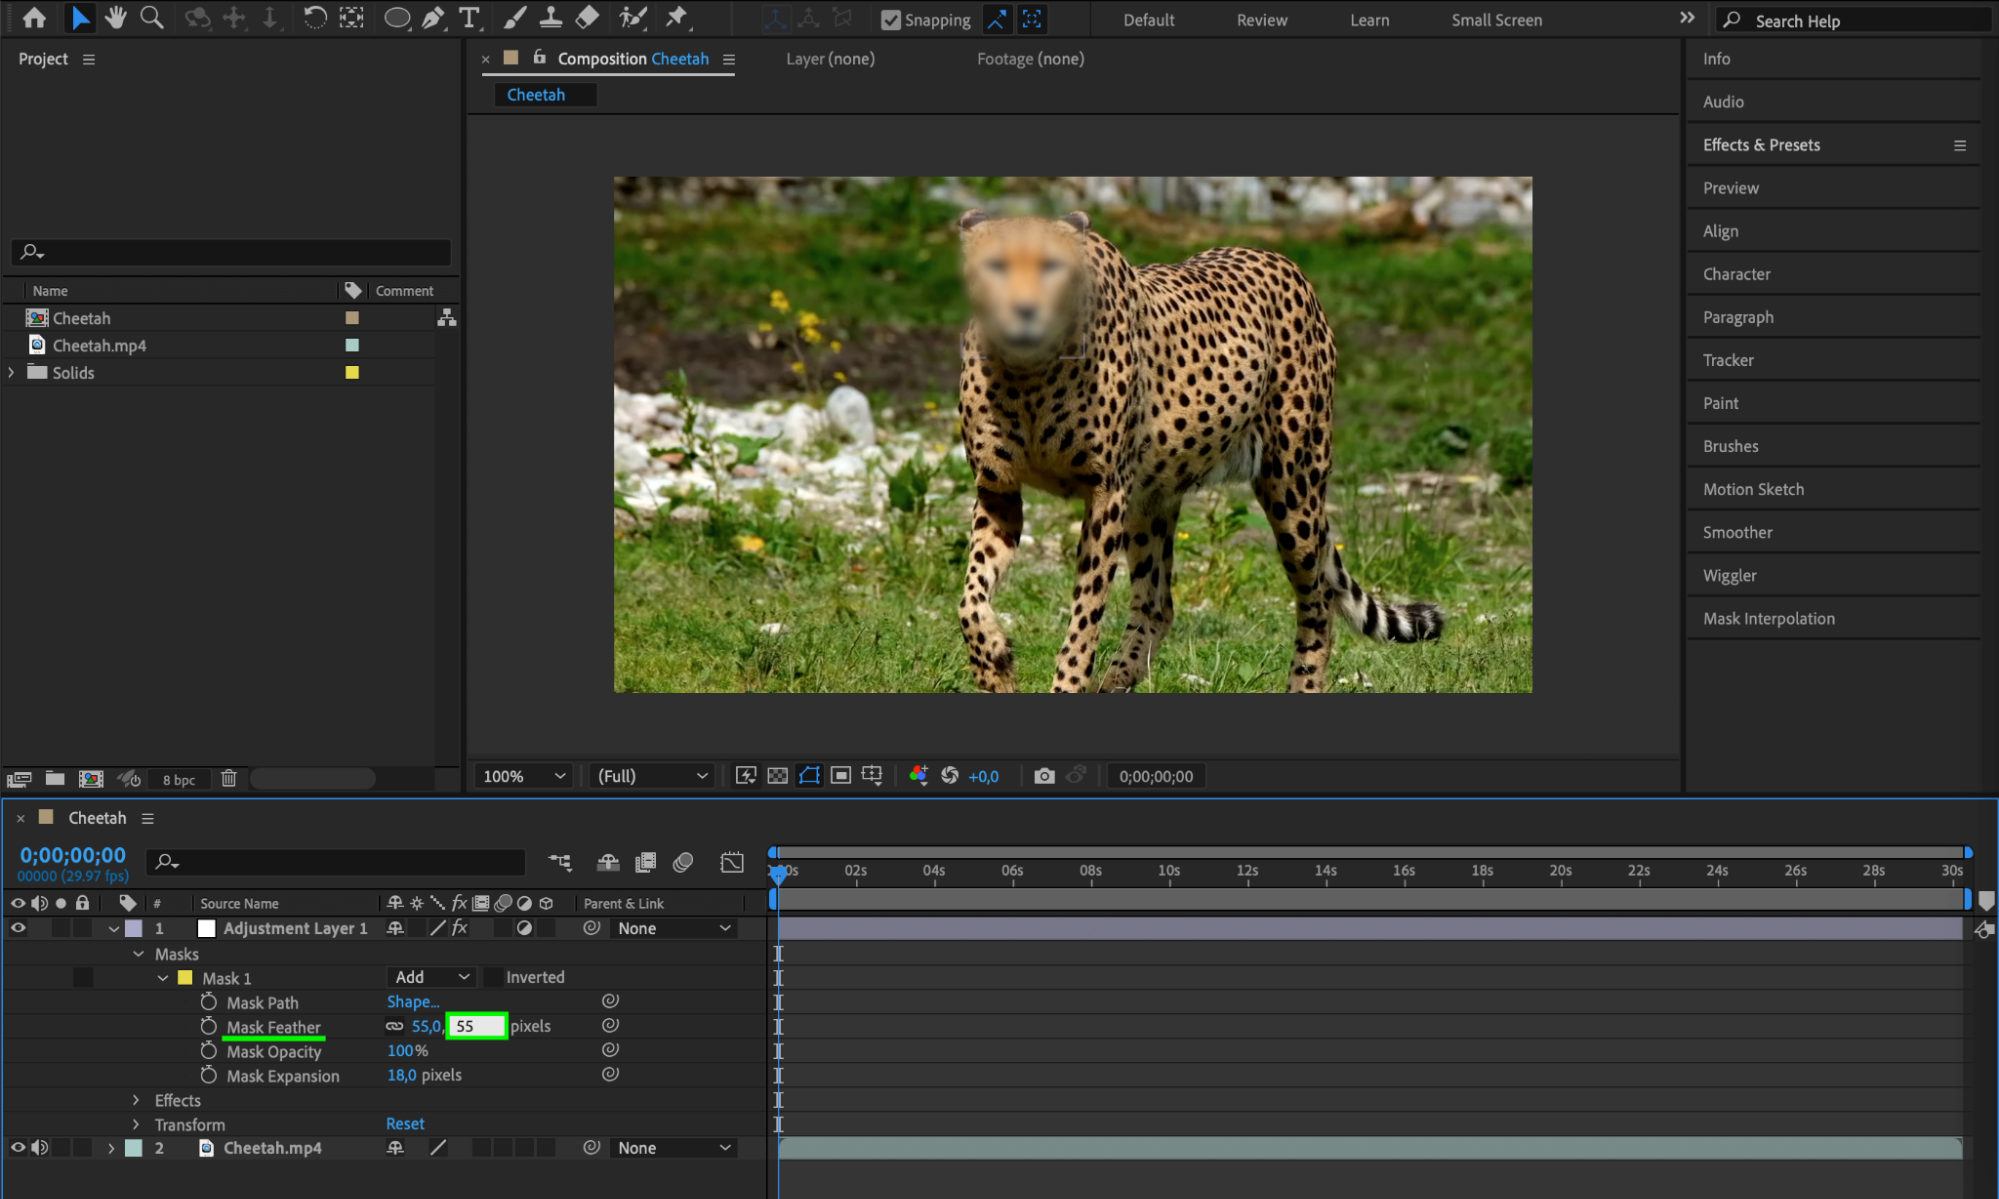The height and width of the screenshot is (1199, 1999).
Task: Open the Mask 1 mode dropdown (Add)
Action: pyautogui.click(x=431, y=977)
